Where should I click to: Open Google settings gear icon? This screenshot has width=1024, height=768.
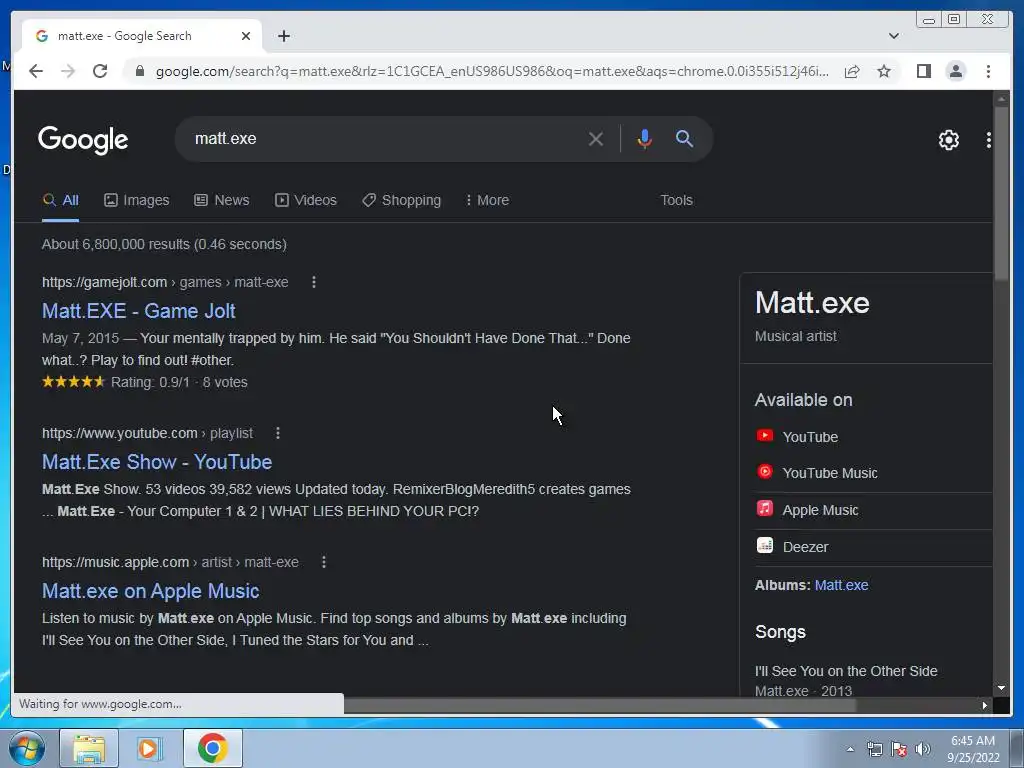coord(948,140)
